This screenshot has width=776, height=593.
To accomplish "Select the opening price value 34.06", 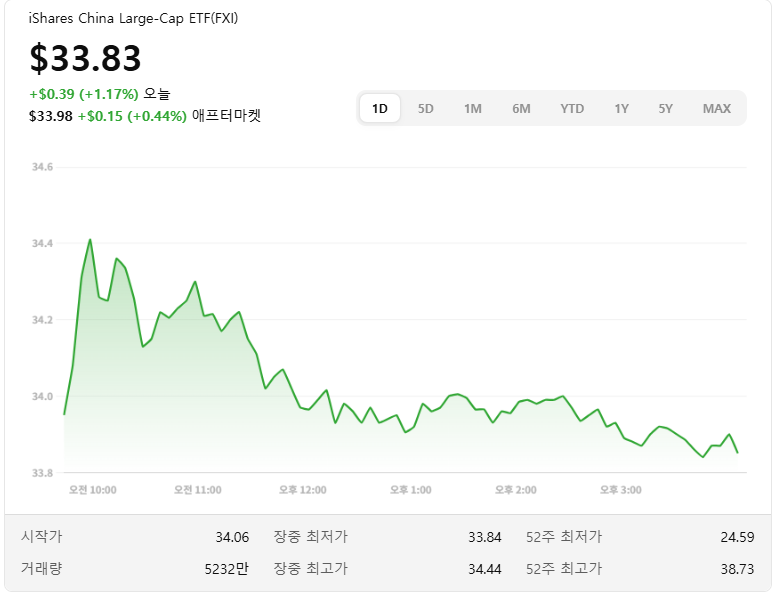I will tap(232, 537).
